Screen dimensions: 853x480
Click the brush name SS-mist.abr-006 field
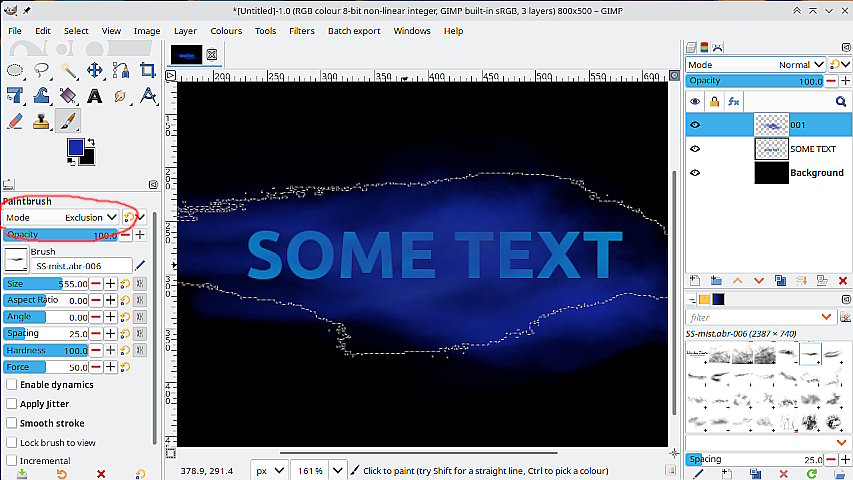click(81, 266)
